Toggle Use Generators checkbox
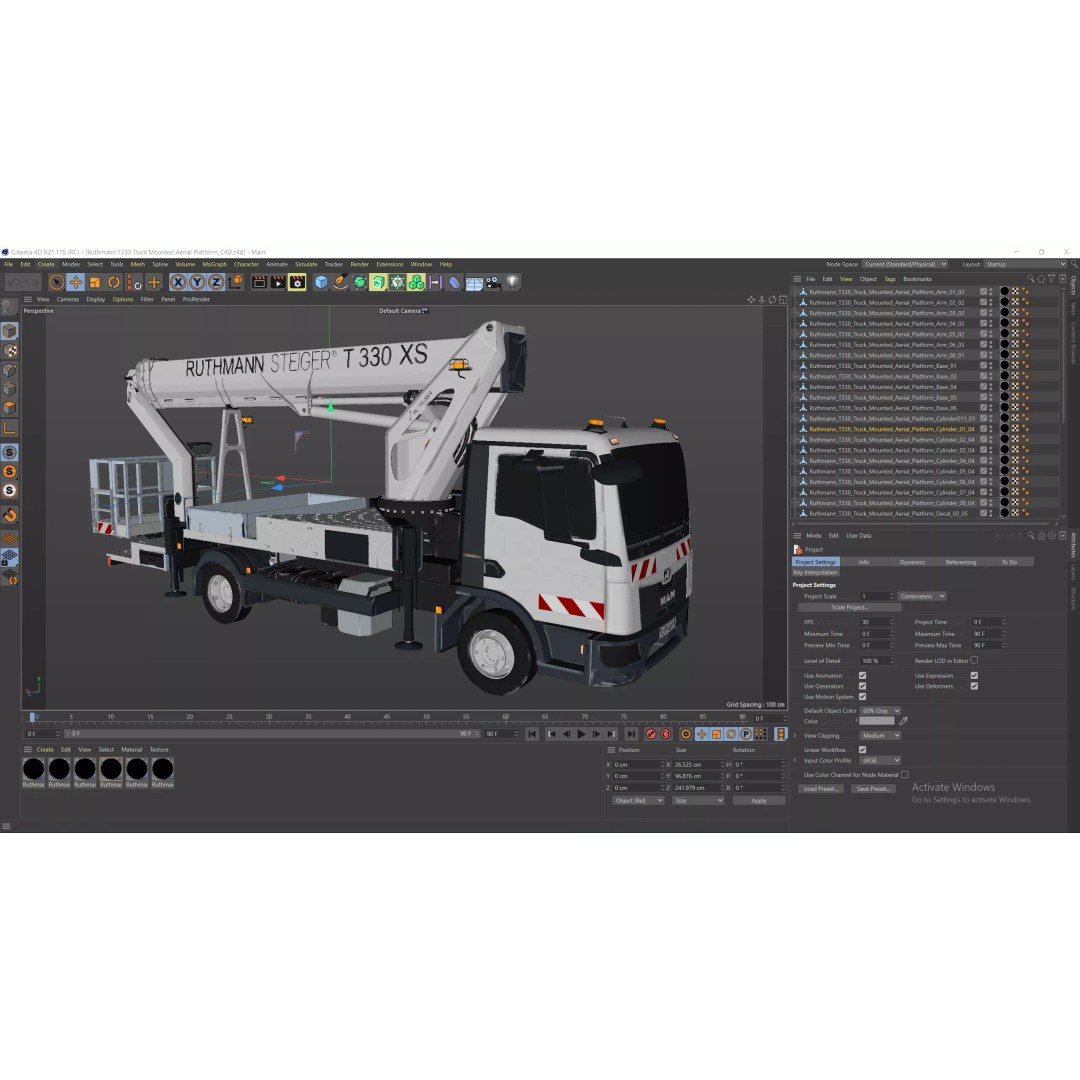The image size is (1080, 1080). [862, 686]
